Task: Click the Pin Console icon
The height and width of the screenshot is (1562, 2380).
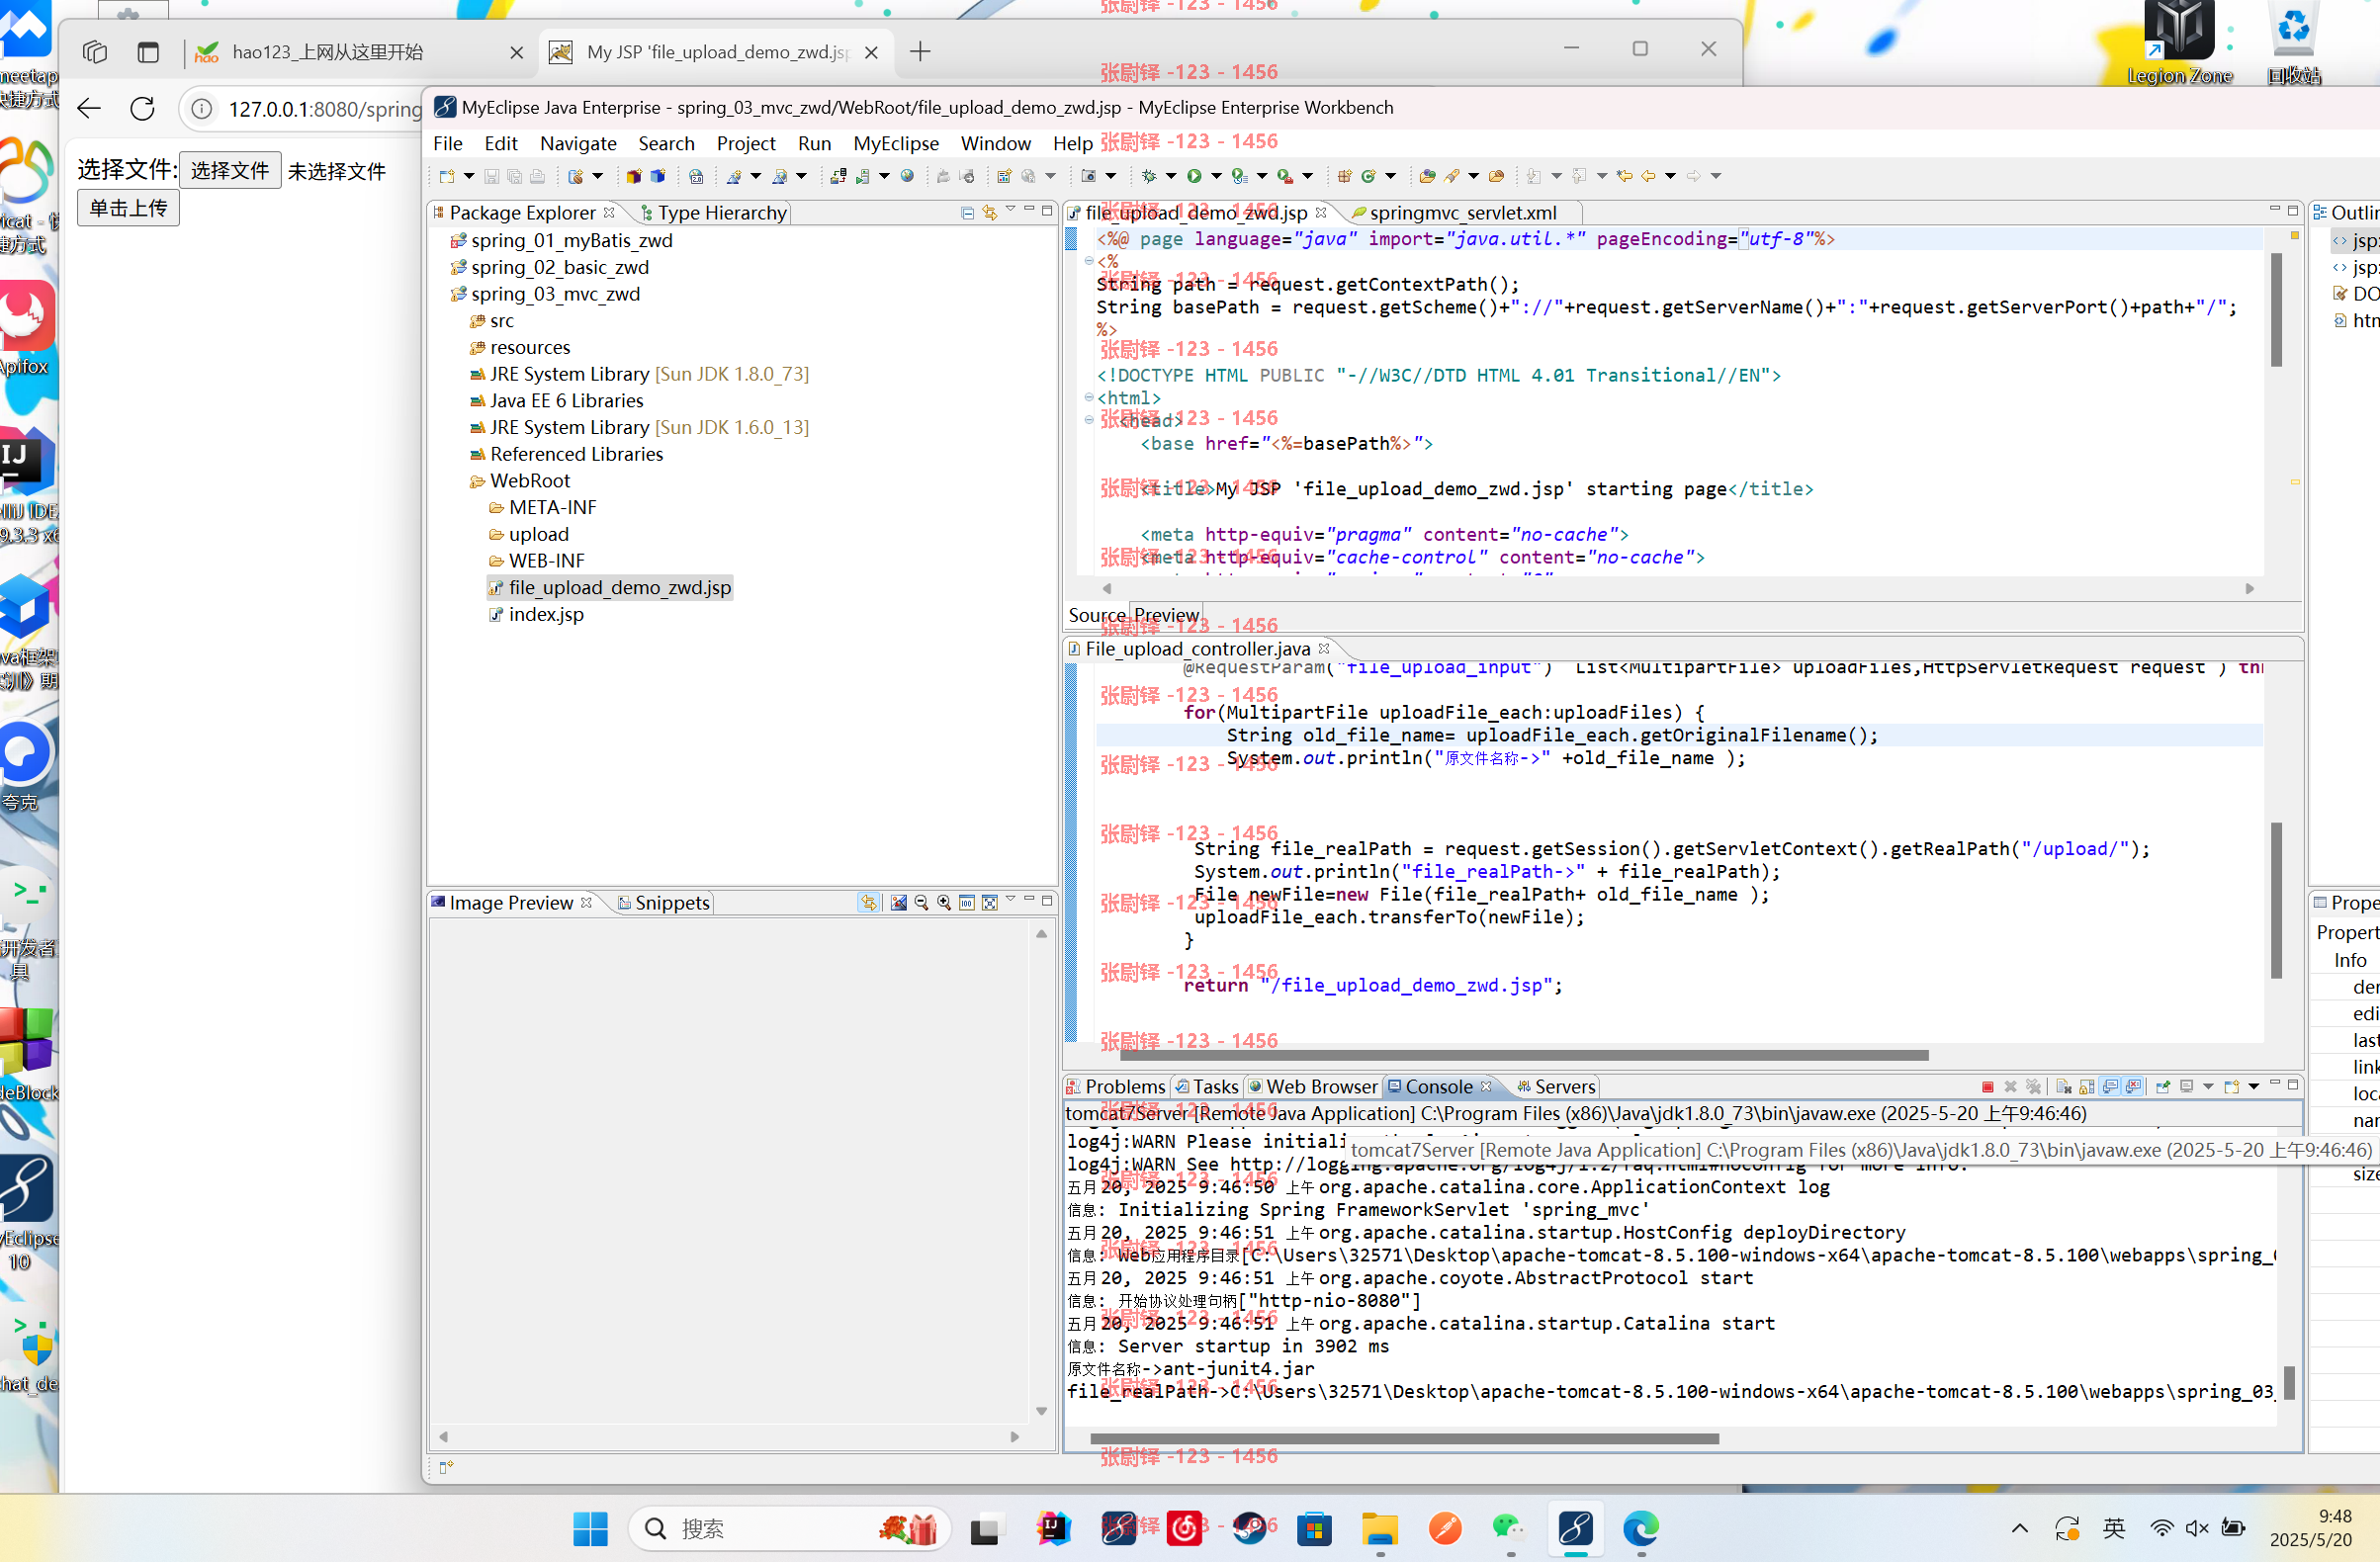Action: (2163, 1087)
